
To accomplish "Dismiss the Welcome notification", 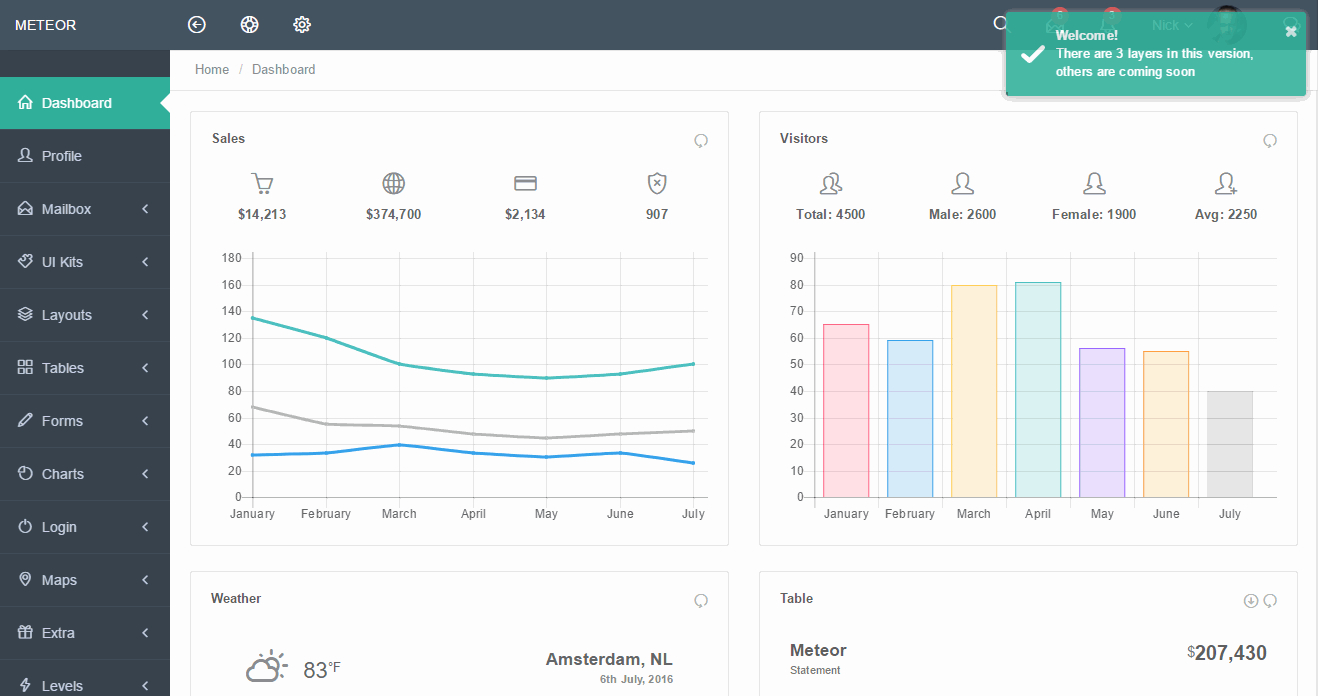I will [x=1290, y=30].
